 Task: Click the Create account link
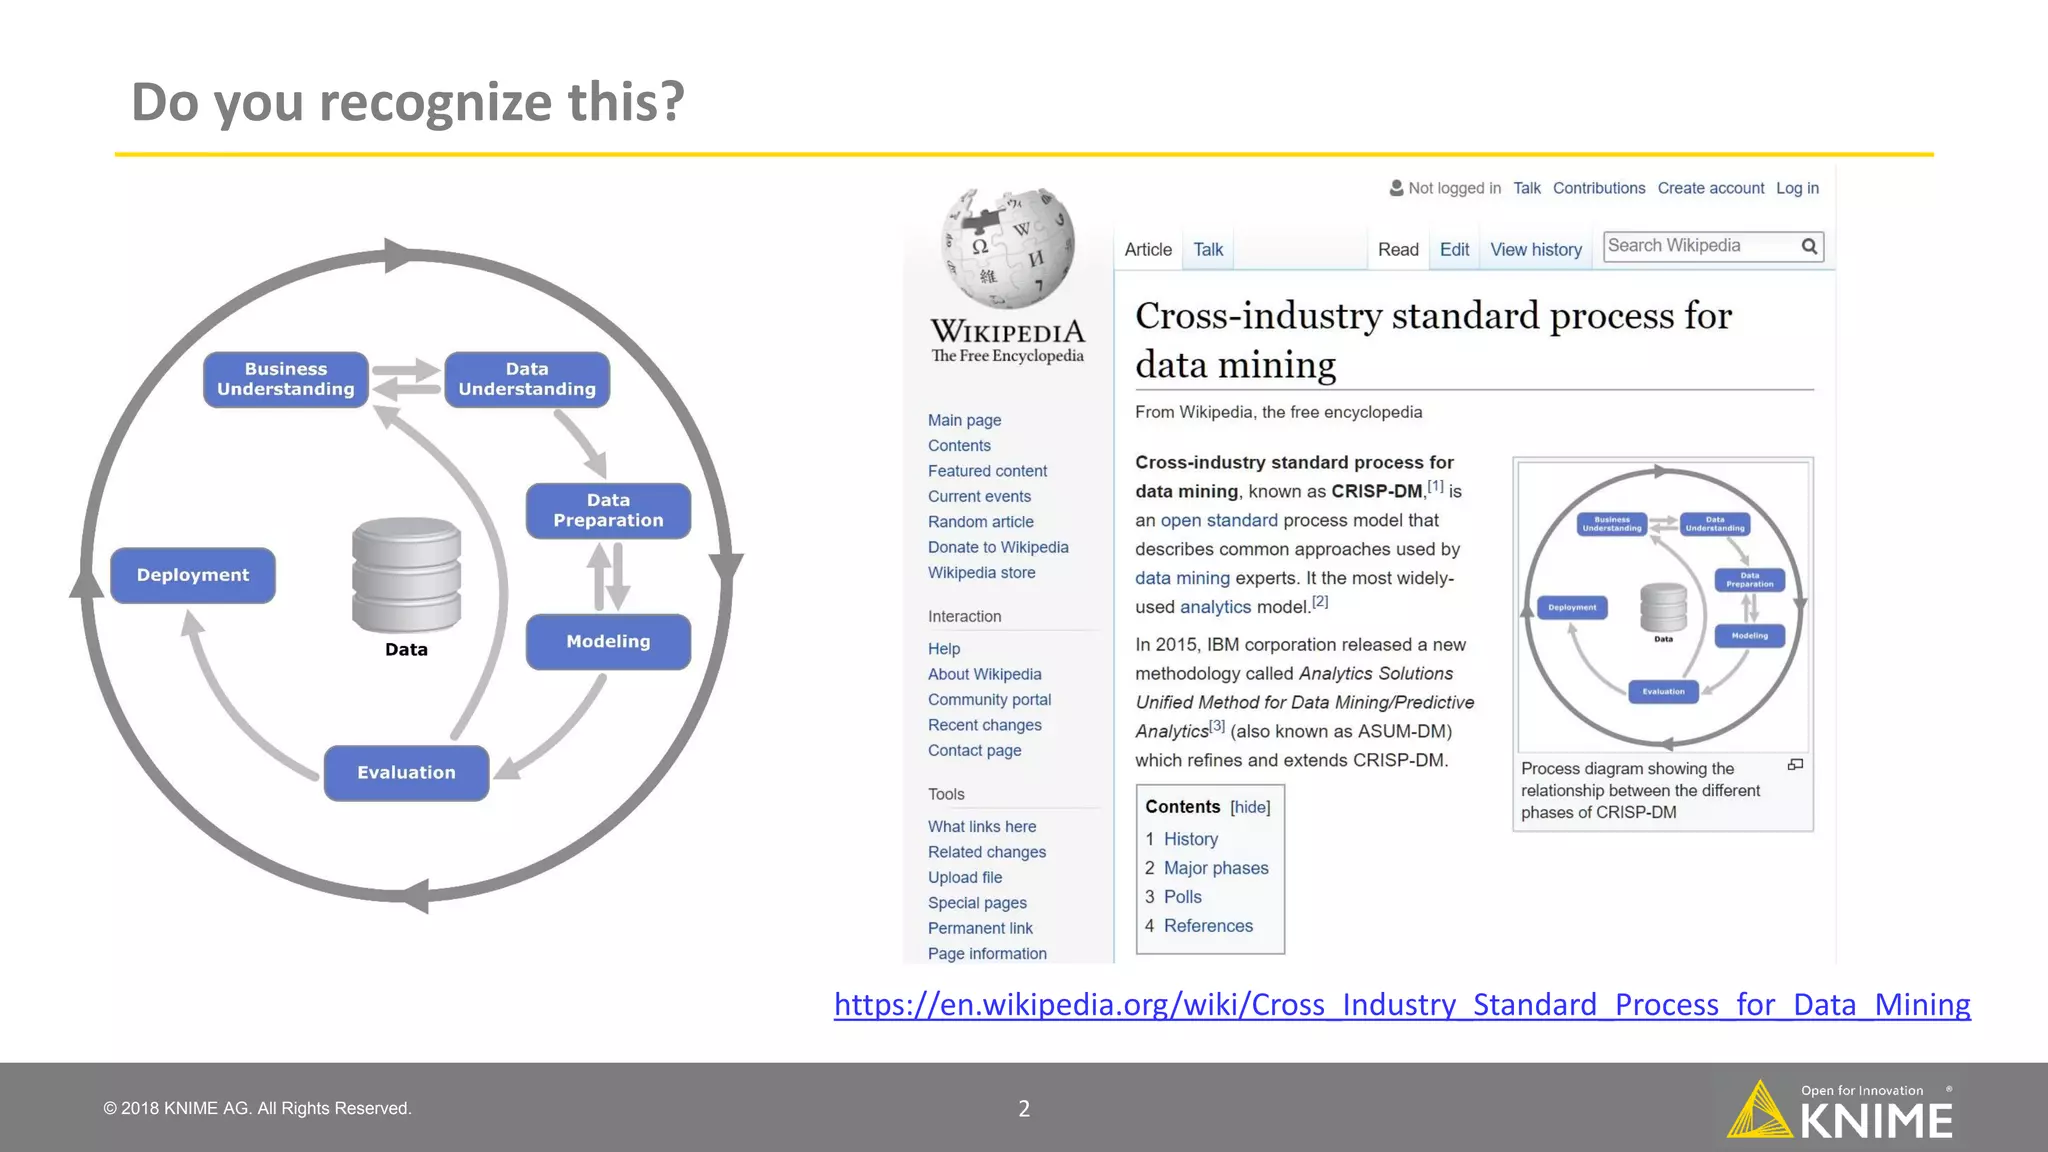1710,188
